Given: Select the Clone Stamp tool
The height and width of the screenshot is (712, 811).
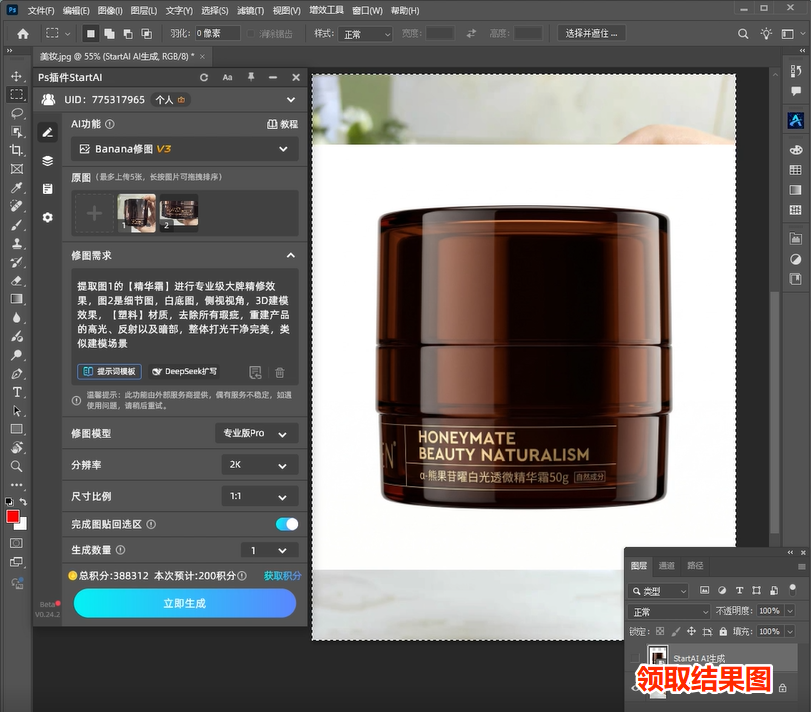Looking at the screenshot, I should 17,244.
